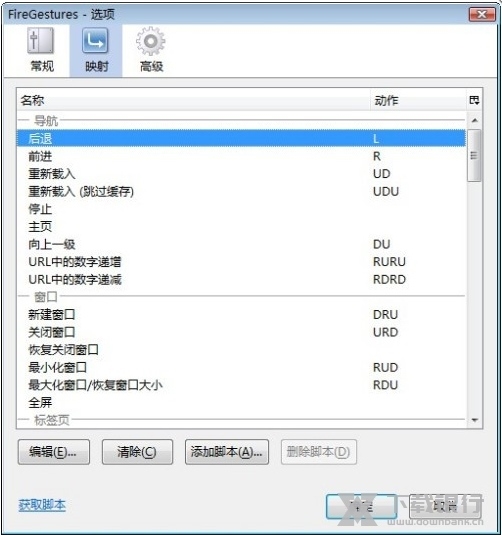This screenshot has height=535, width=502.
Task: Click the 动作 column header
Action: tap(418, 100)
